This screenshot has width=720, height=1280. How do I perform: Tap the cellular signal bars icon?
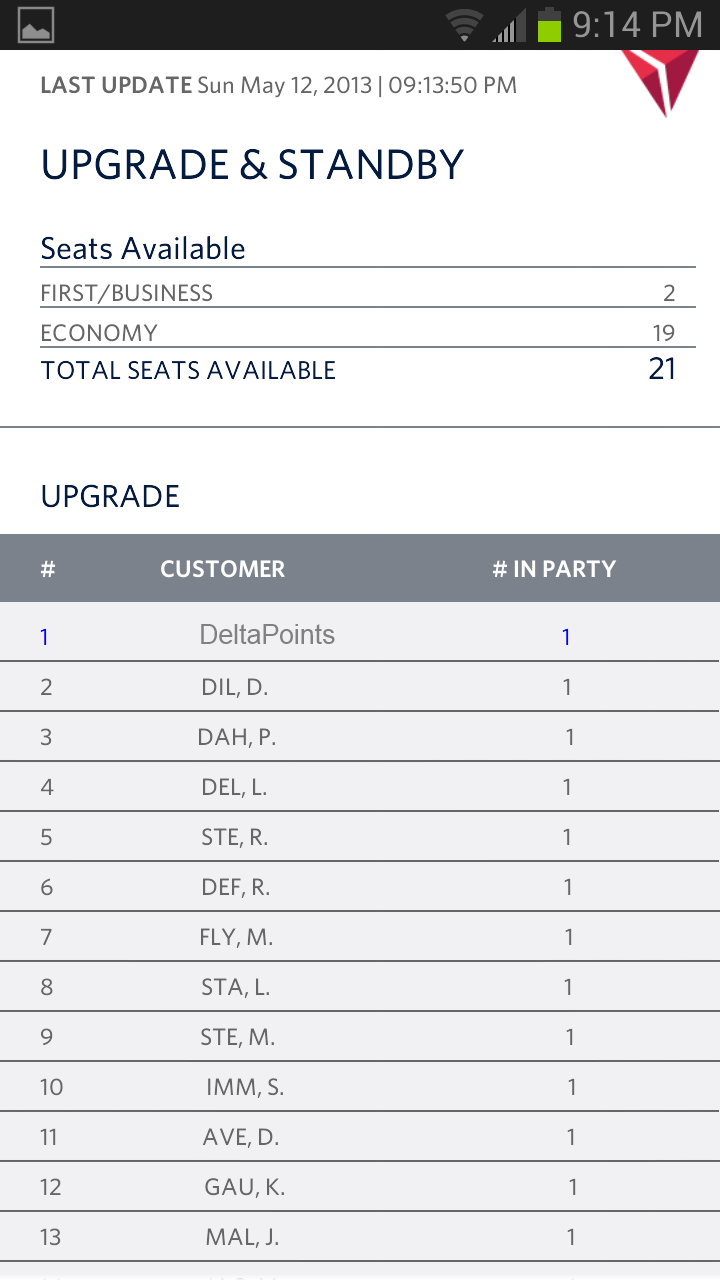(x=509, y=26)
